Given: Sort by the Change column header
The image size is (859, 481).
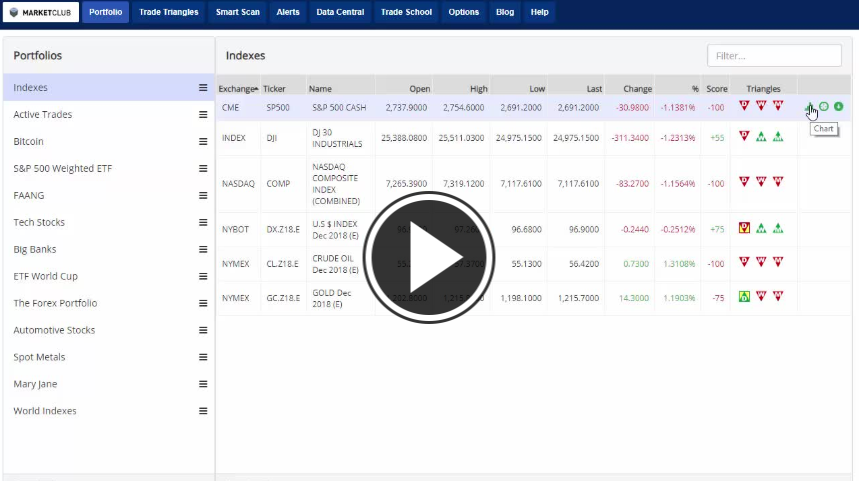Looking at the screenshot, I should [637, 89].
